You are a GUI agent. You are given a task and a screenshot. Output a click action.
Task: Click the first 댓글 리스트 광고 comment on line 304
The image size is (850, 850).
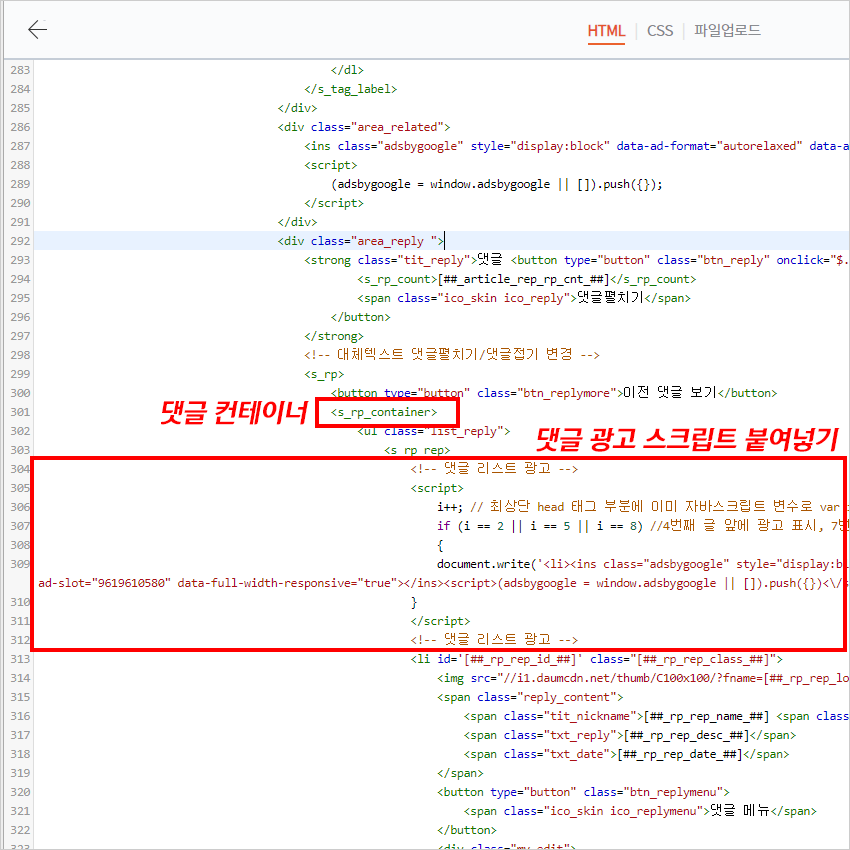(x=494, y=468)
